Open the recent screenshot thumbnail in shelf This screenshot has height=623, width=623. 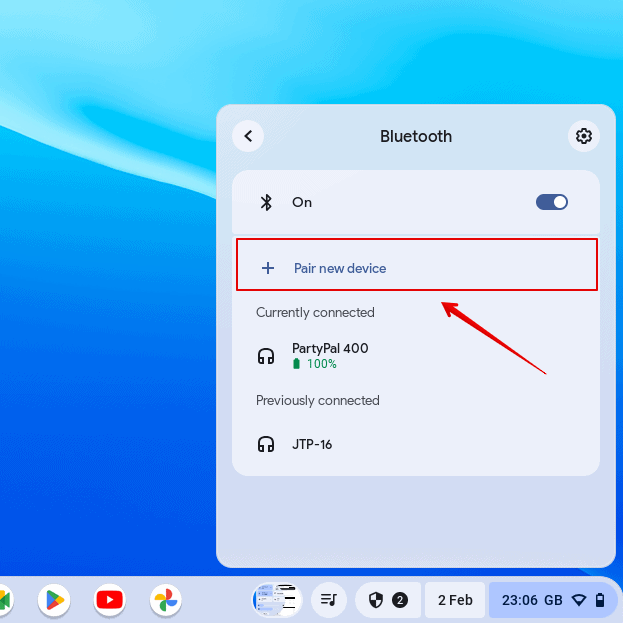276,600
